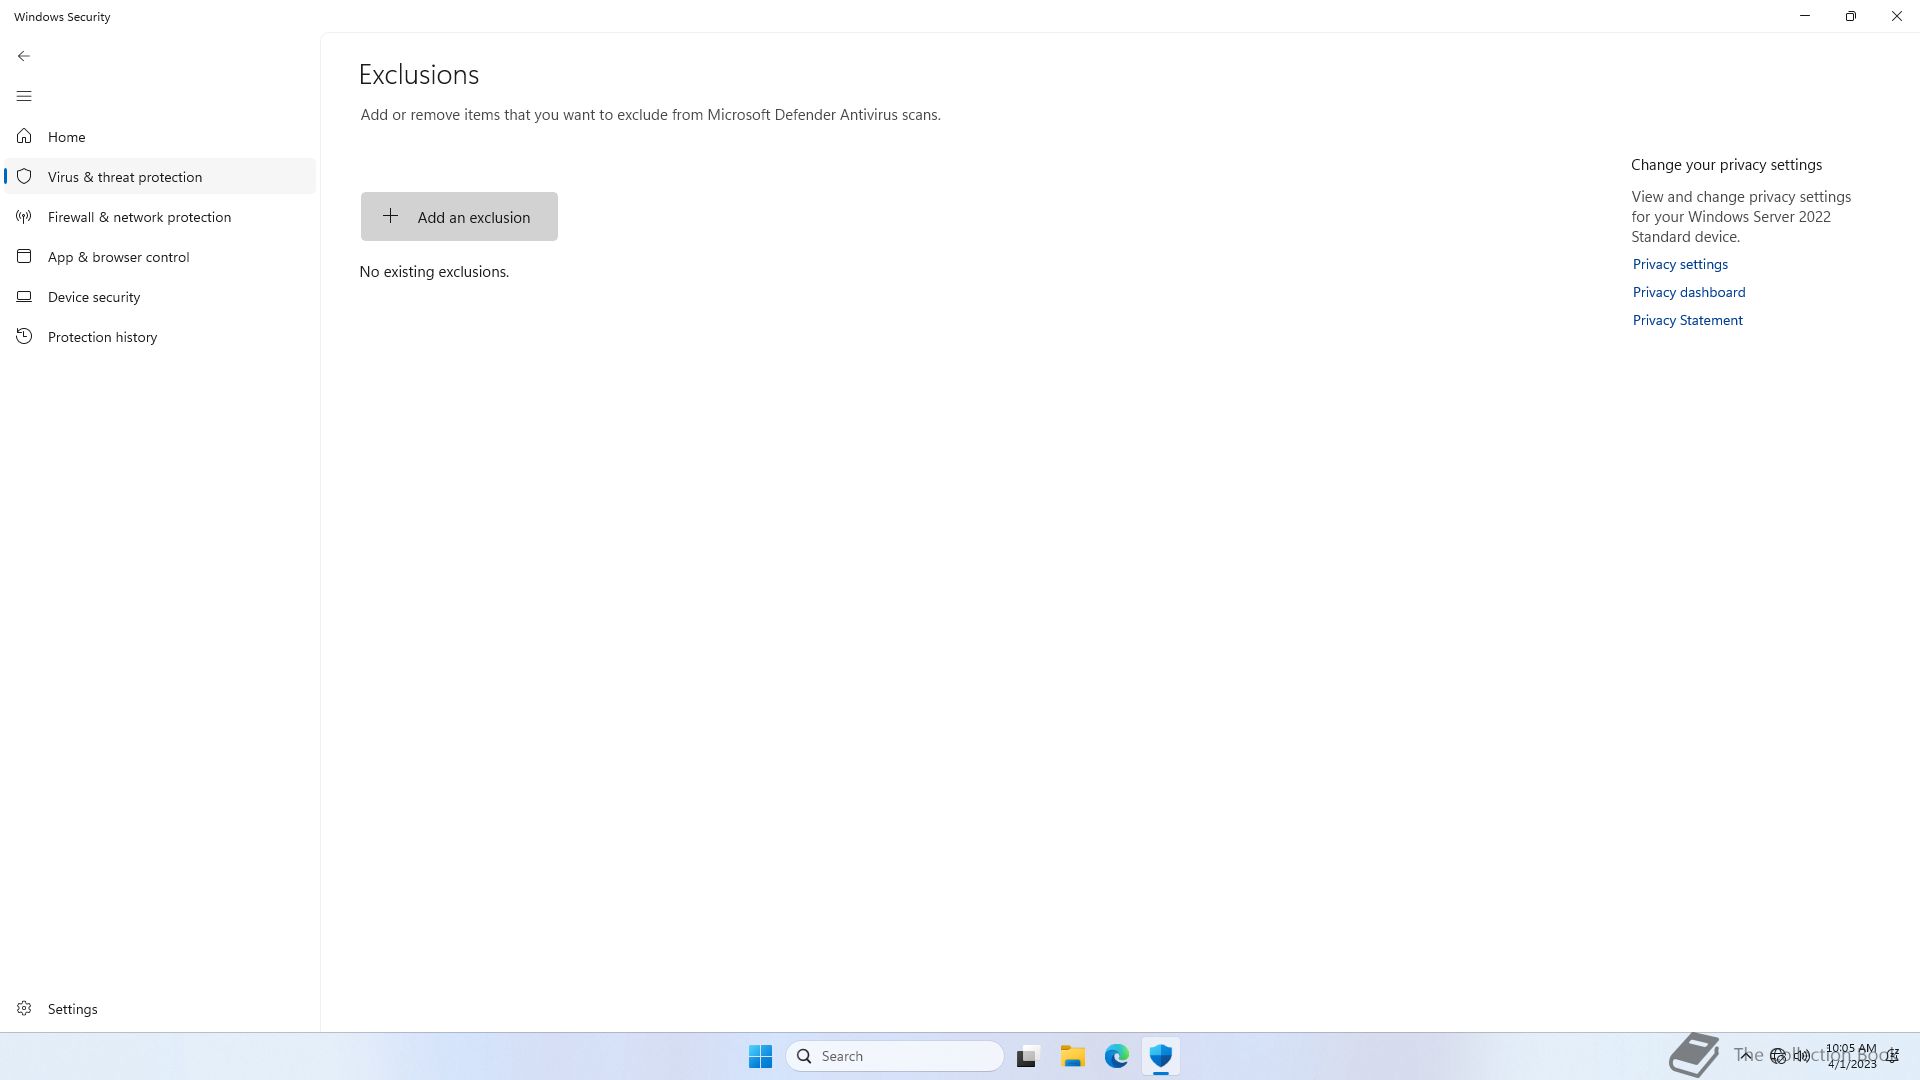Open Task View from the taskbar
The height and width of the screenshot is (1080, 1920).
pos(1028,1056)
